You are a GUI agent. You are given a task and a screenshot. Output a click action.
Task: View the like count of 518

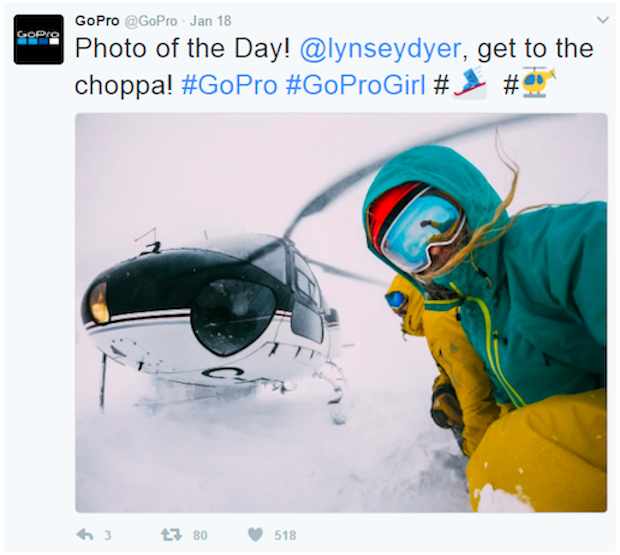285,535
